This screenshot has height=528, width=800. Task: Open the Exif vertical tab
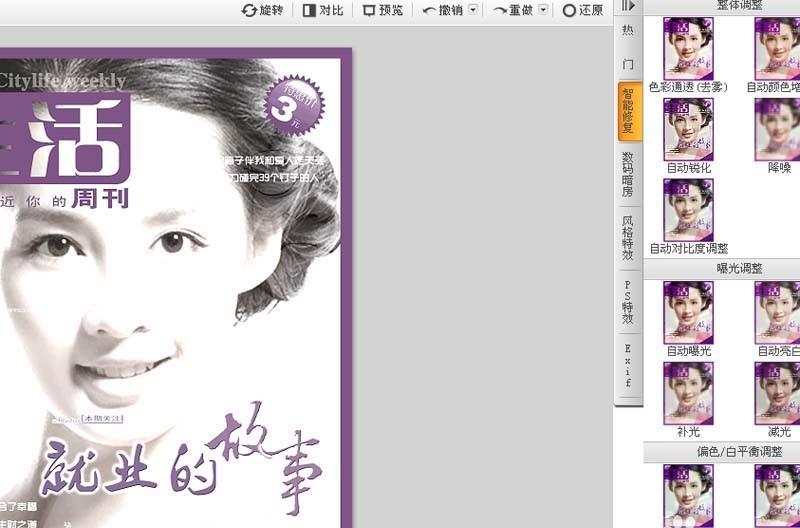pos(628,365)
